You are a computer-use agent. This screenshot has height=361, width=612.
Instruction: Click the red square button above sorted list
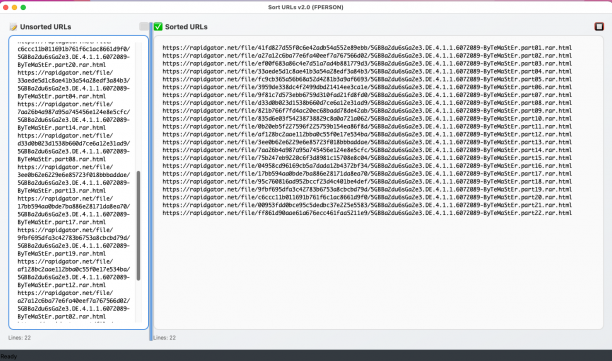point(599,27)
